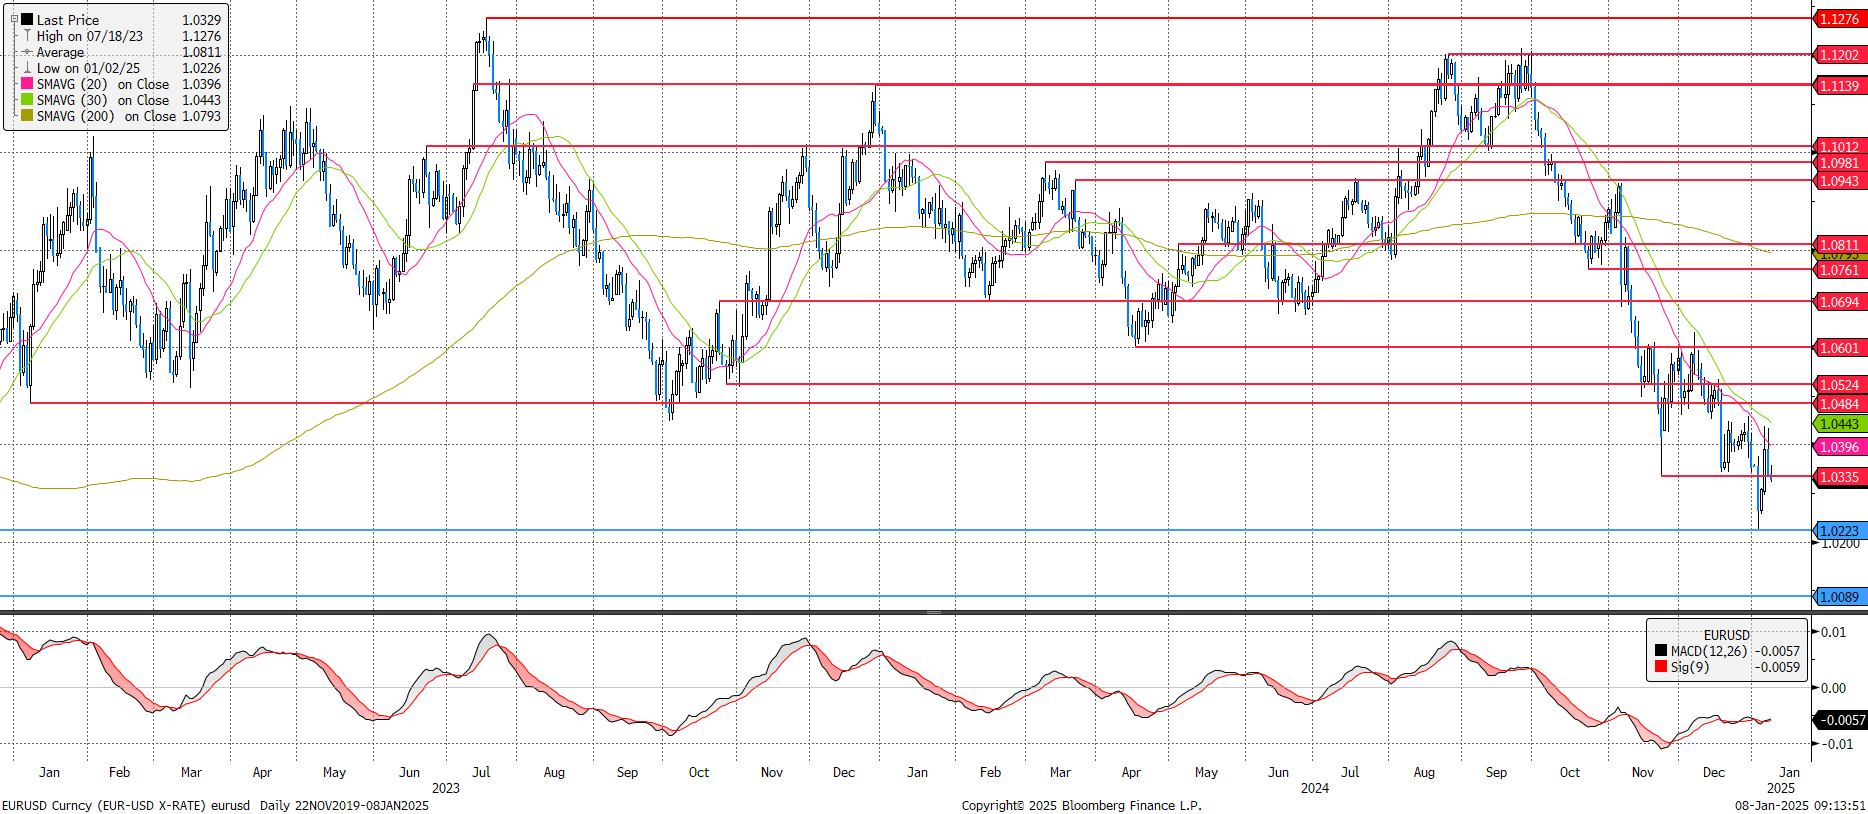Click the Low marker icon in legend
This screenshot has height=814, width=1868.
tap(27, 68)
